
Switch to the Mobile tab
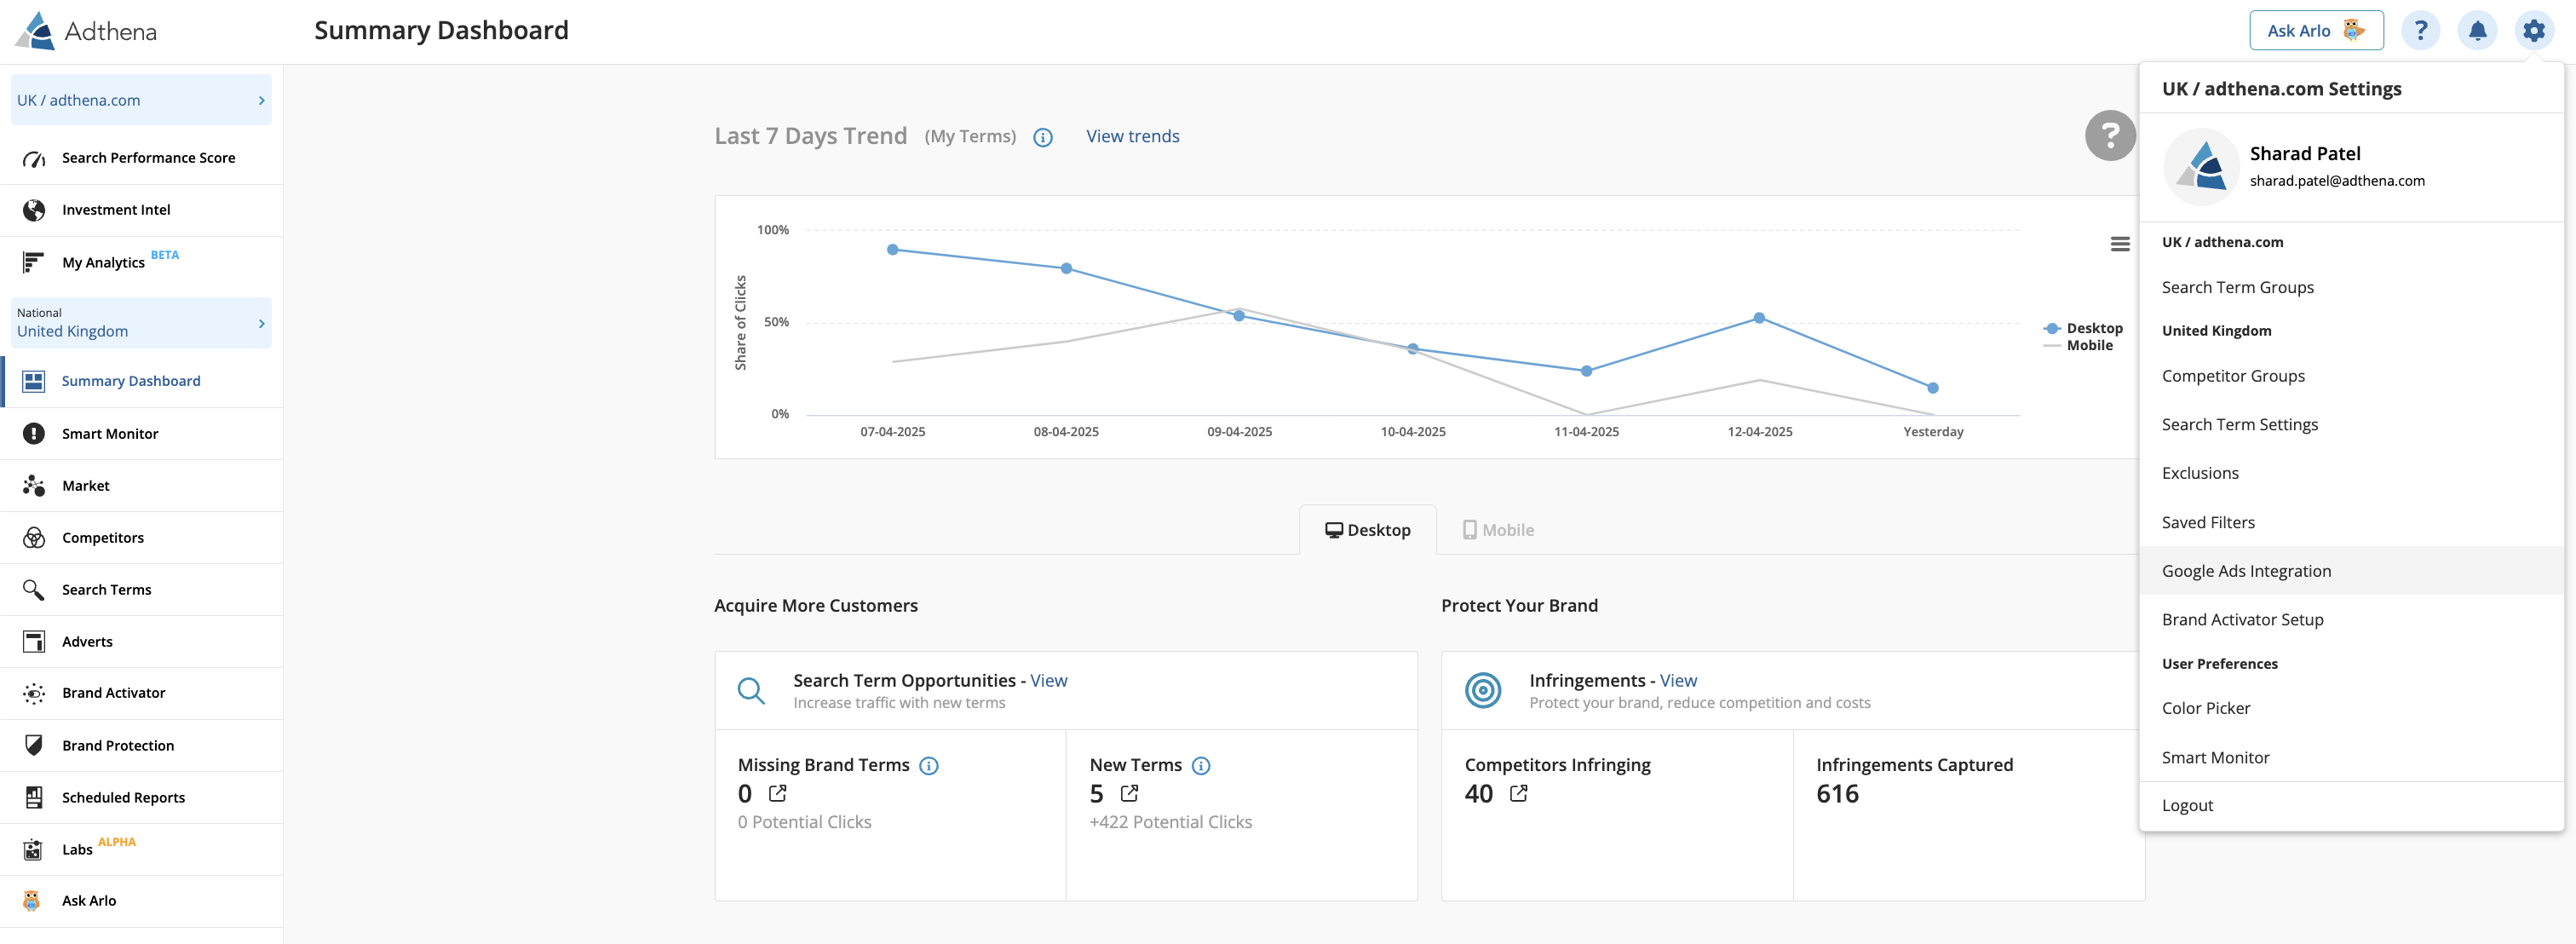[1498, 530]
